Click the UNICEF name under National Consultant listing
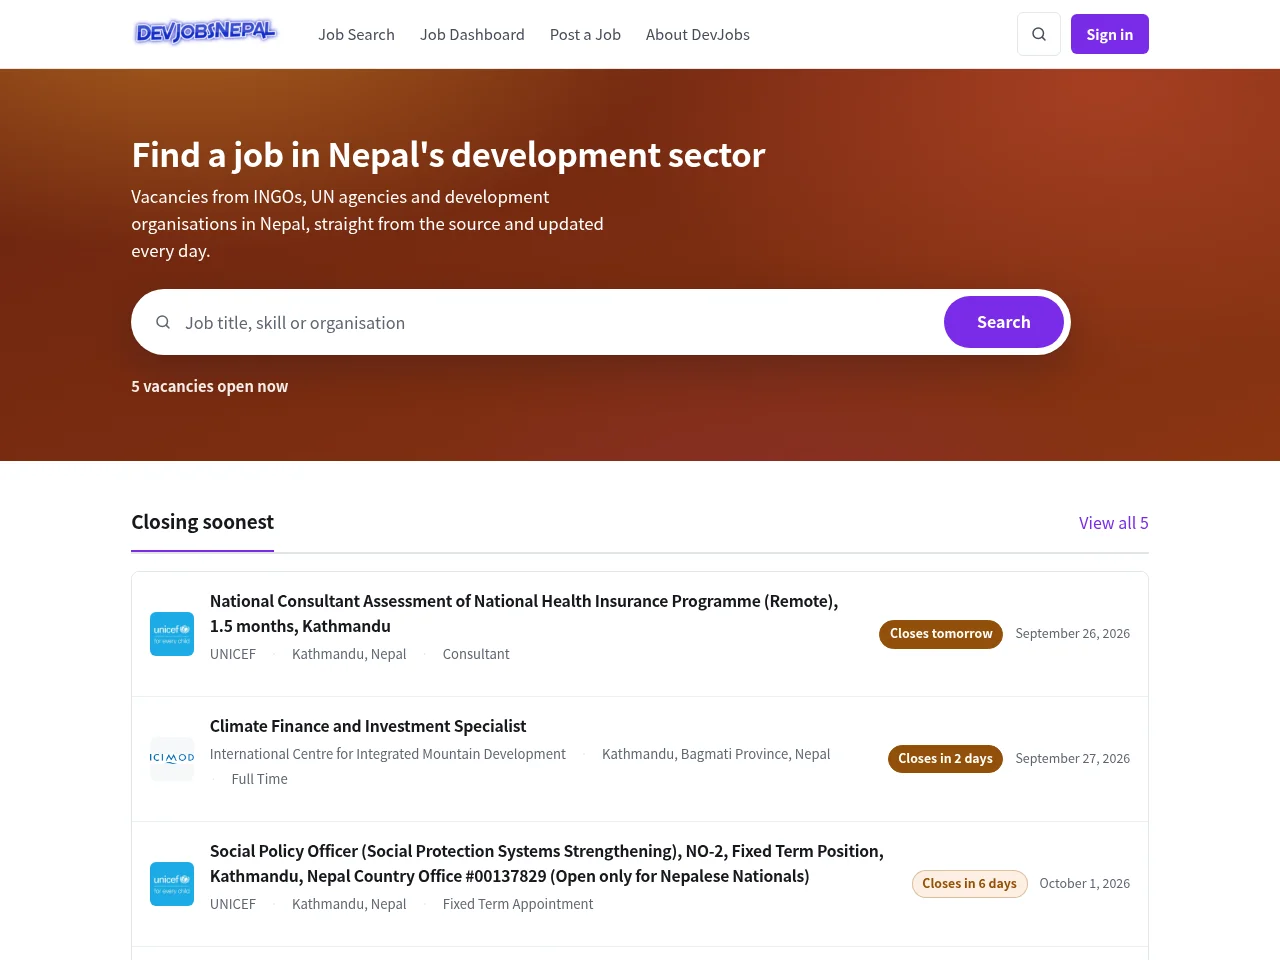 click(233, 654)
